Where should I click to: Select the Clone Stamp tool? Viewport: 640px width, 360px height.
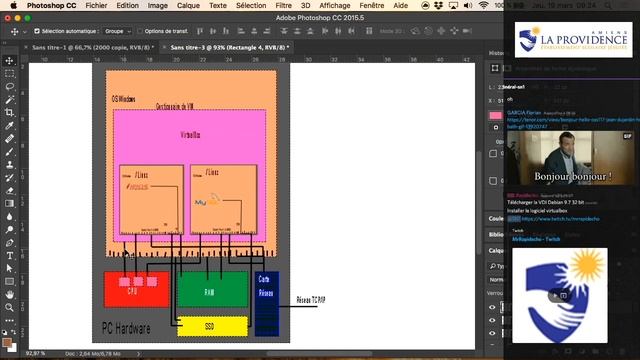click(9, 164)
